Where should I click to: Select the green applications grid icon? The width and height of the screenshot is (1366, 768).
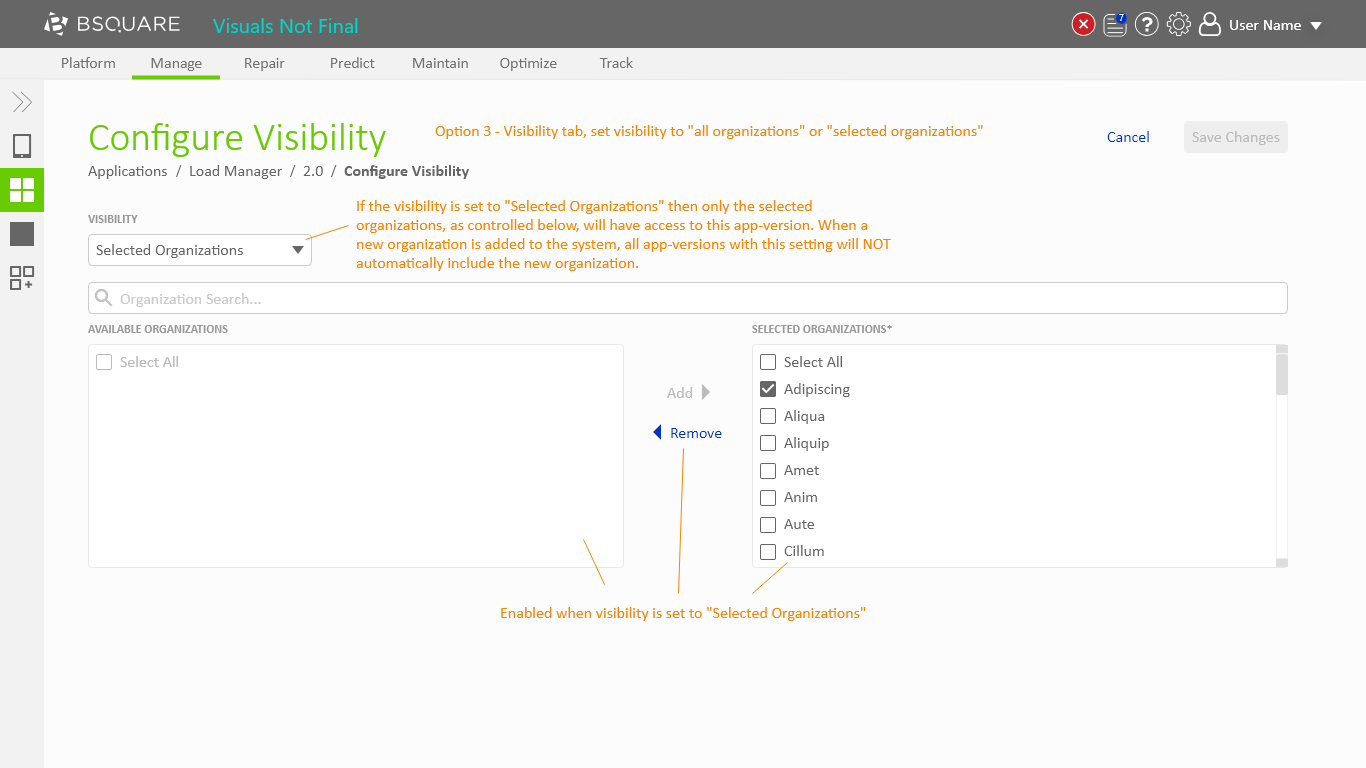[22, 190]
